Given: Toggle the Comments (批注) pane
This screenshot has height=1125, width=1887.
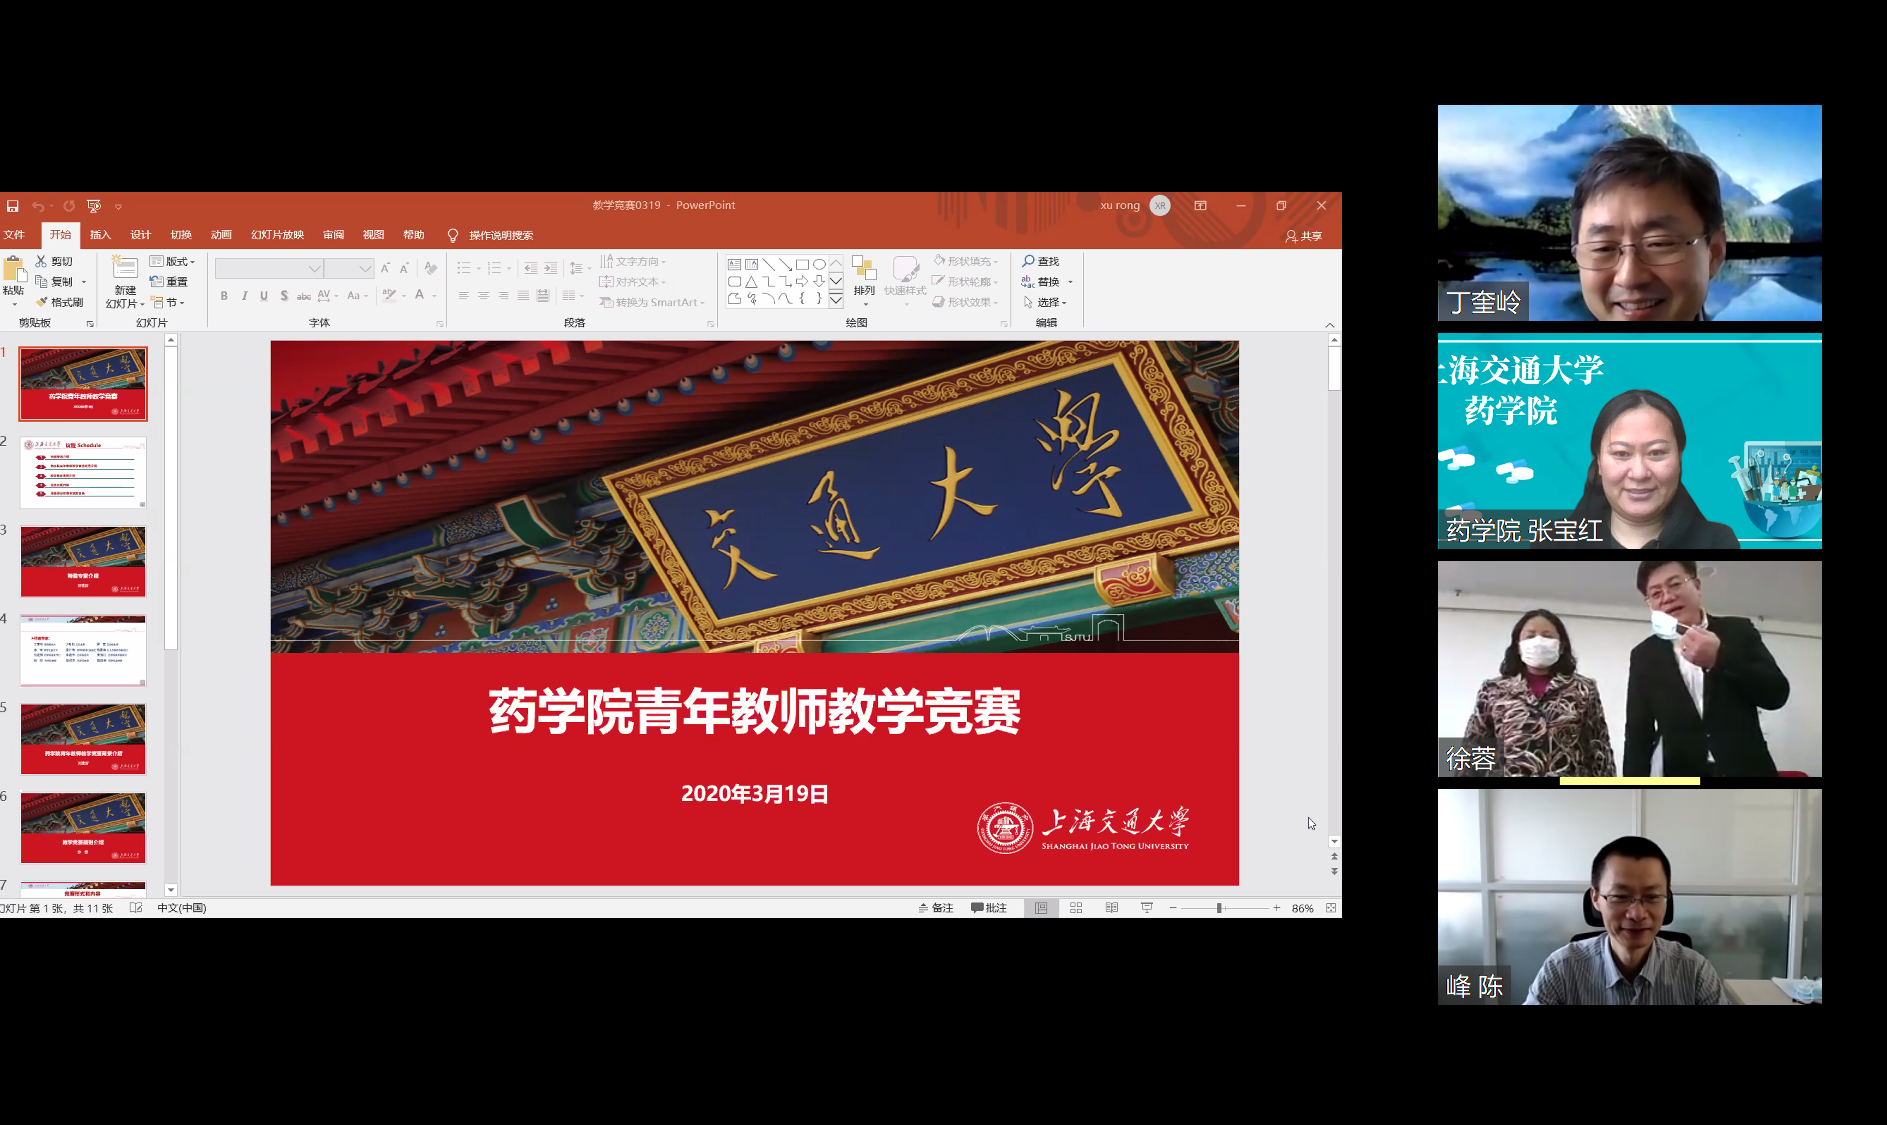Looking at the screenshot, I should coord(989,908).
